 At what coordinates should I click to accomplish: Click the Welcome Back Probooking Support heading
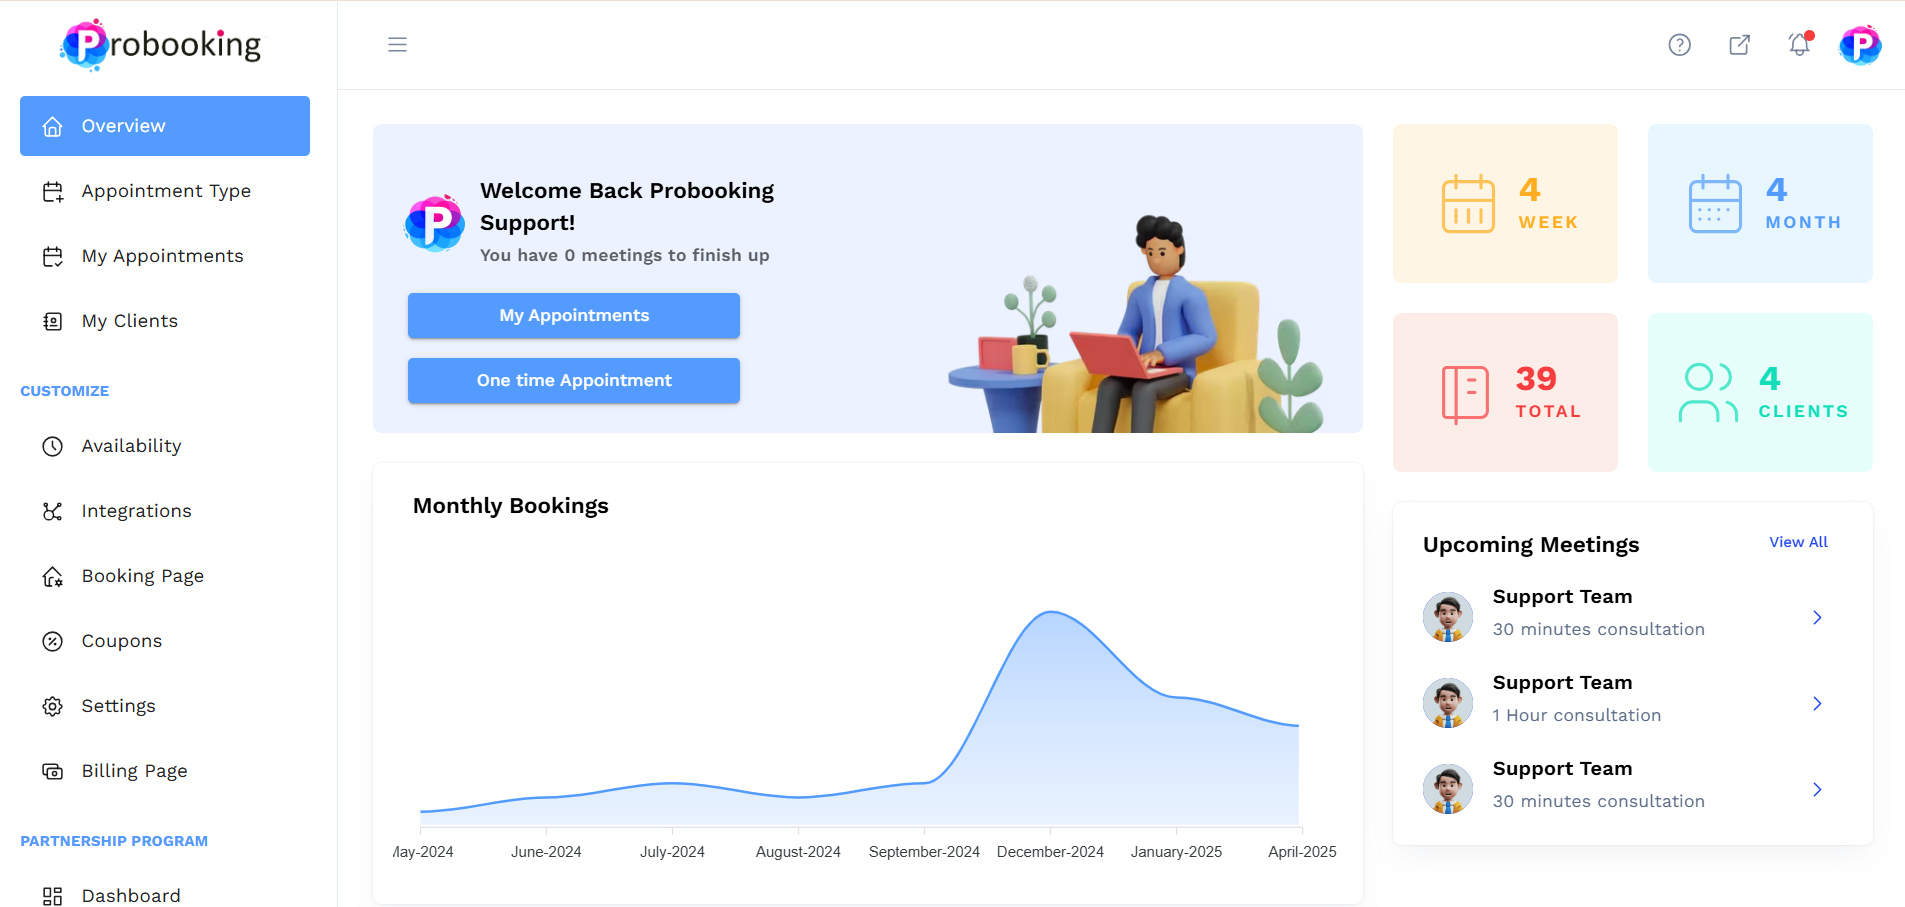(x=627, y=207)
